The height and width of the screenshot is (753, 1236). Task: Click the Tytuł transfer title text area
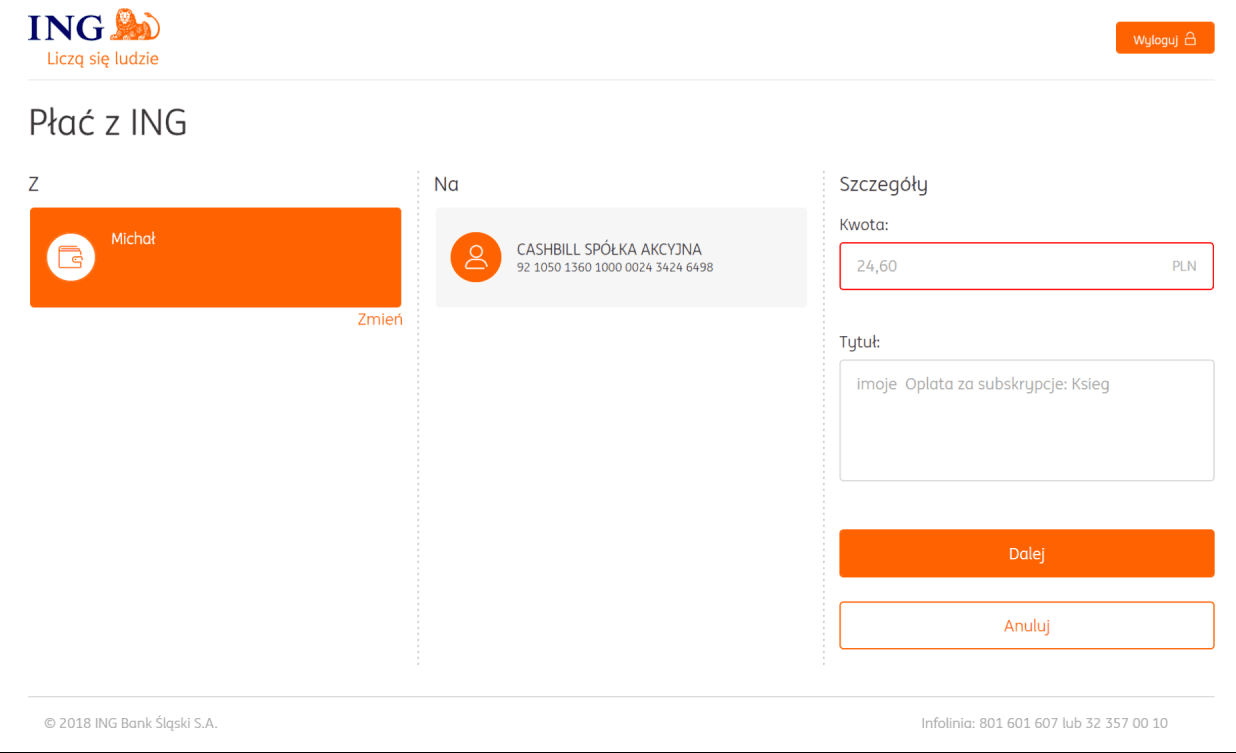tap(1027, 420)
